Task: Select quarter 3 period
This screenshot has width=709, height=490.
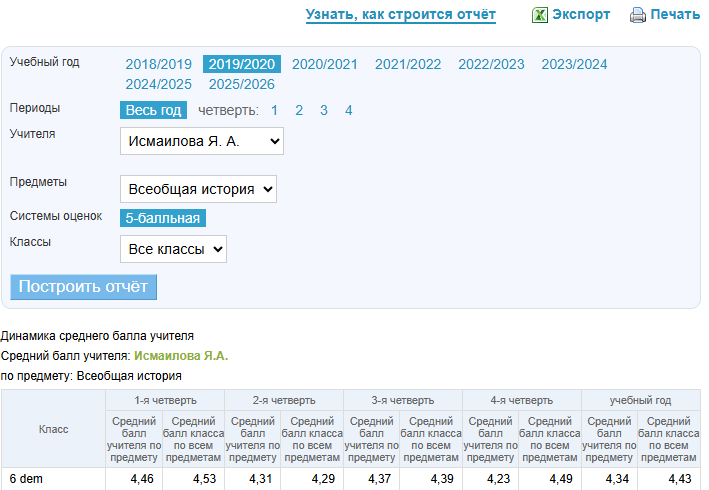Action: coord(324,110)
